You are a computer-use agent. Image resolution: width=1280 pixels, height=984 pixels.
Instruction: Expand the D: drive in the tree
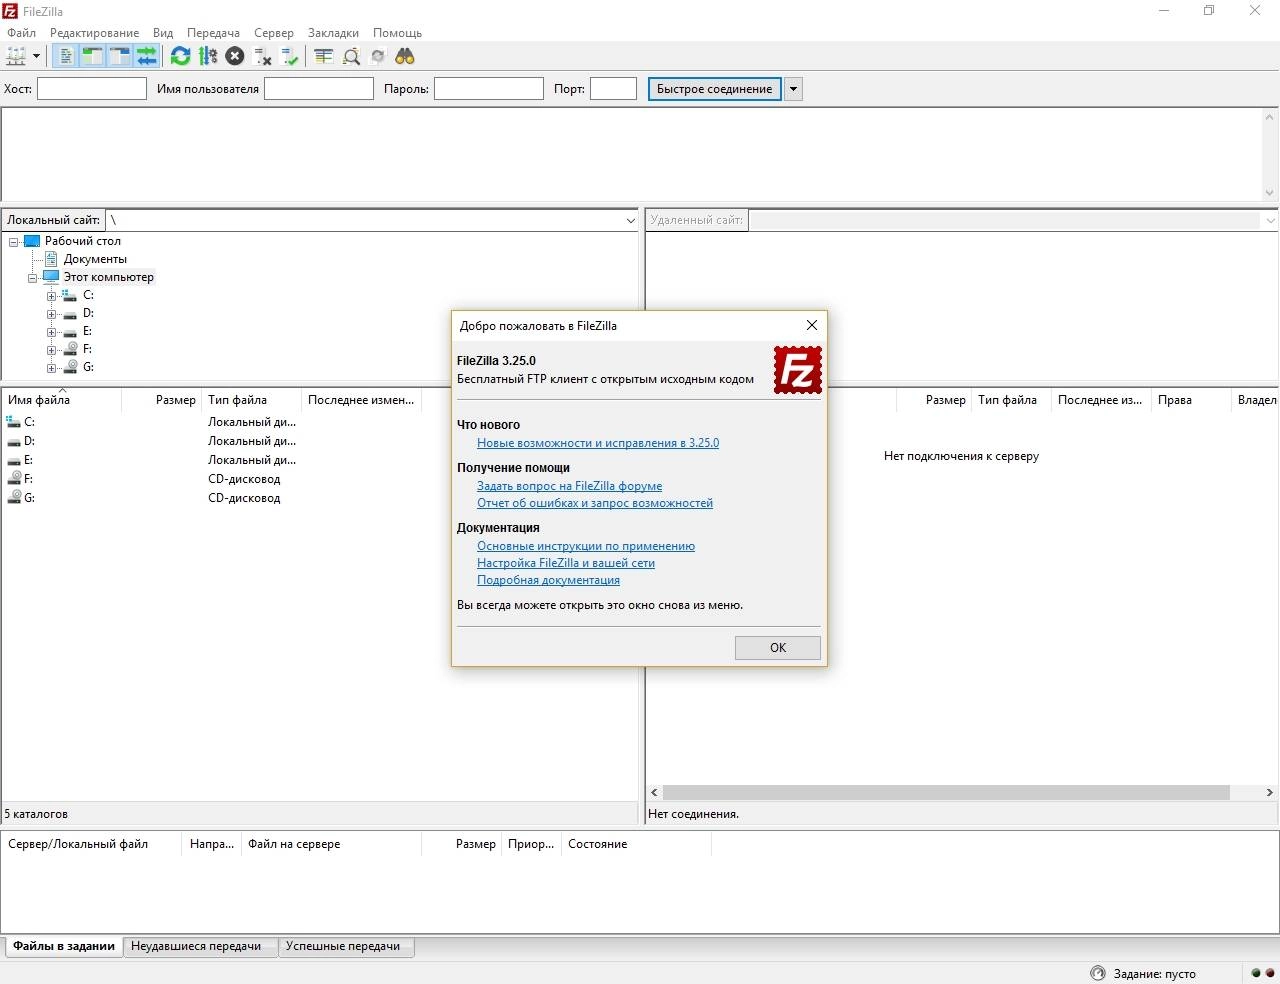(x=51, y=313)
